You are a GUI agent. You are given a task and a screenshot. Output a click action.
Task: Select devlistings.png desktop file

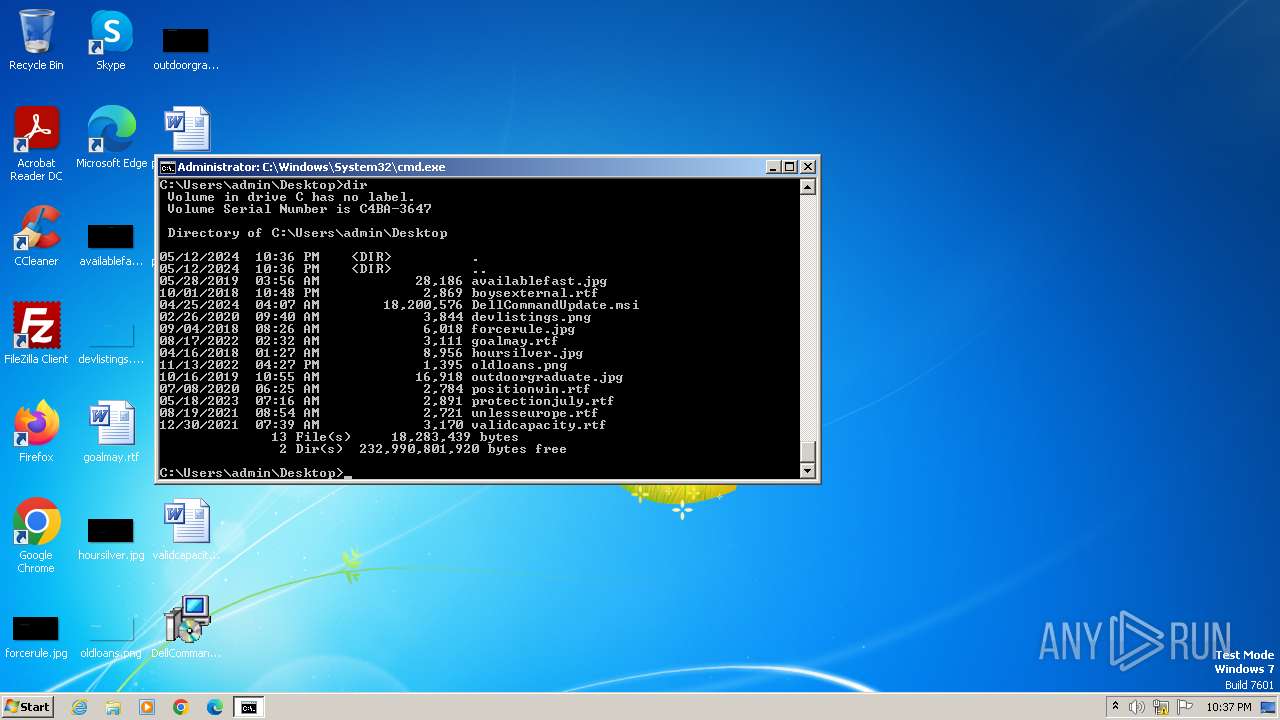coord(111,343)
